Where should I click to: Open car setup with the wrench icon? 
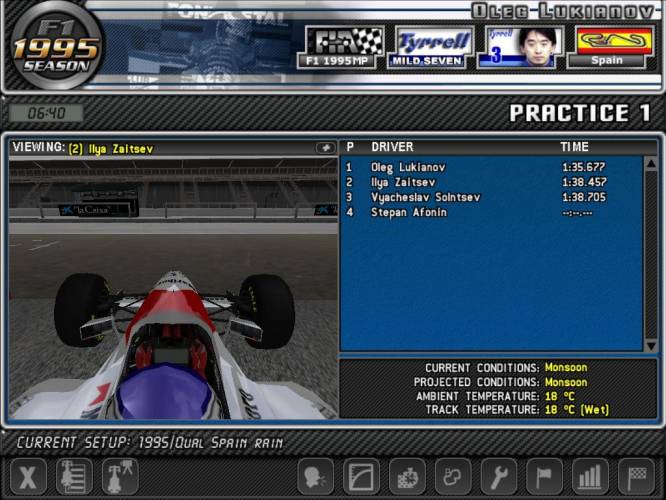(x=499, y=476)
